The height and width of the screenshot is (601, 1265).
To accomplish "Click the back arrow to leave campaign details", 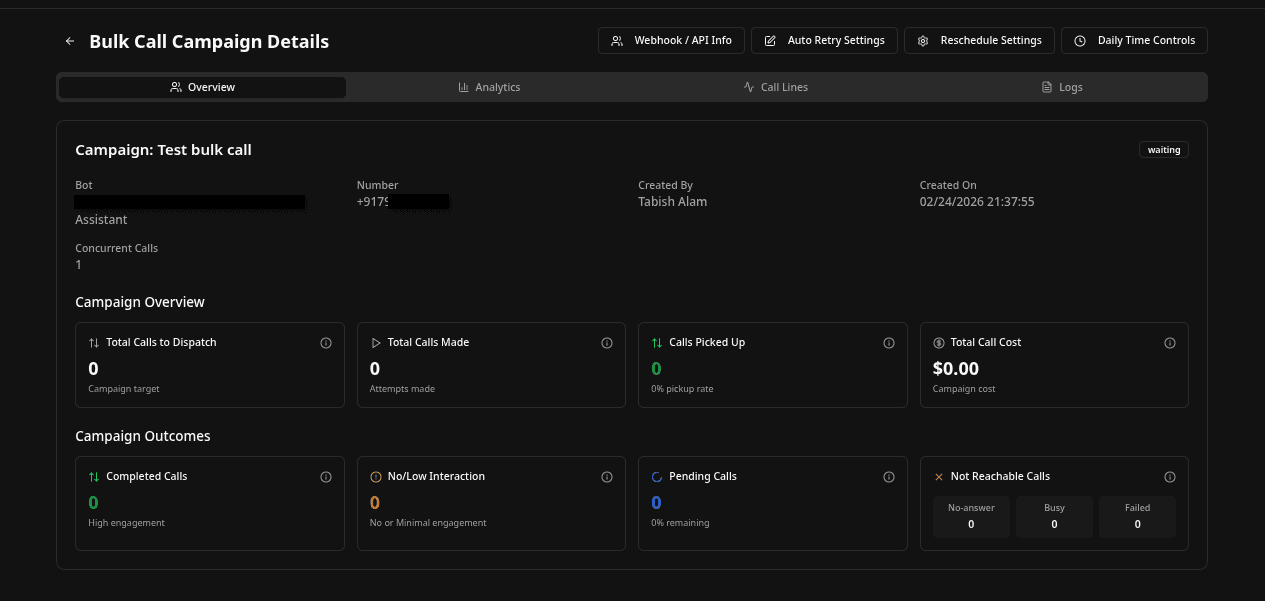I will point(69,40).
